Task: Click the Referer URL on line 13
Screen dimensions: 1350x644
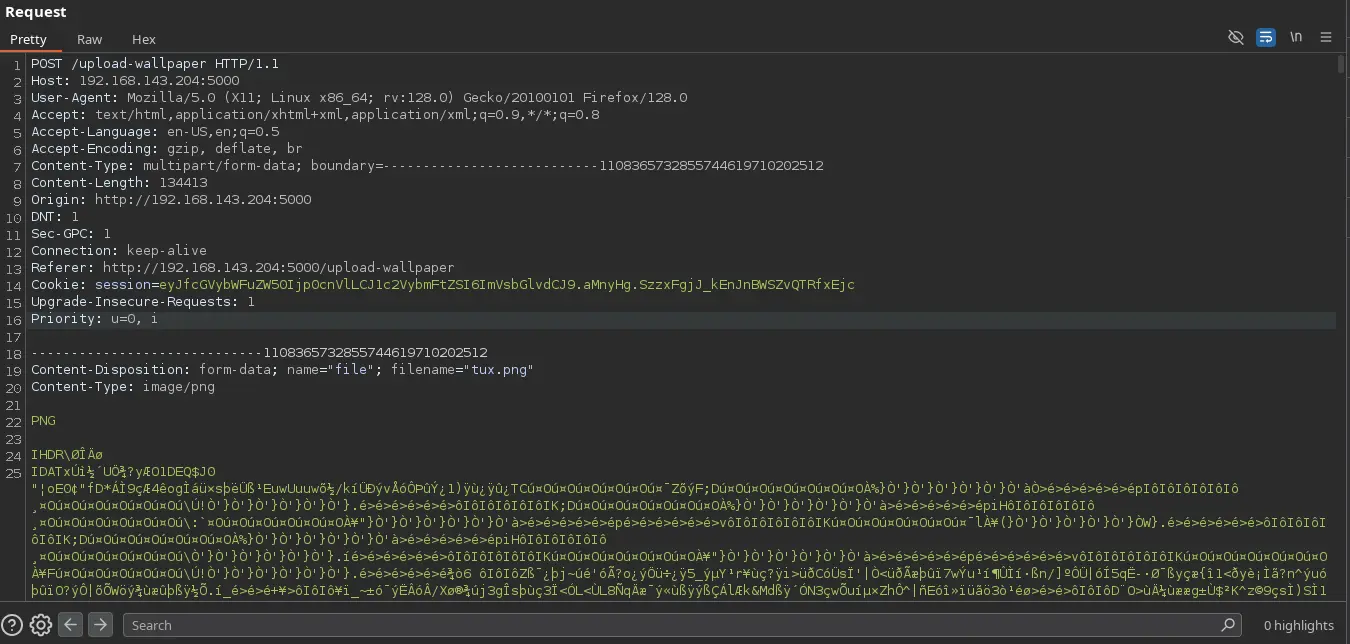Action: (x=278, y=268)
